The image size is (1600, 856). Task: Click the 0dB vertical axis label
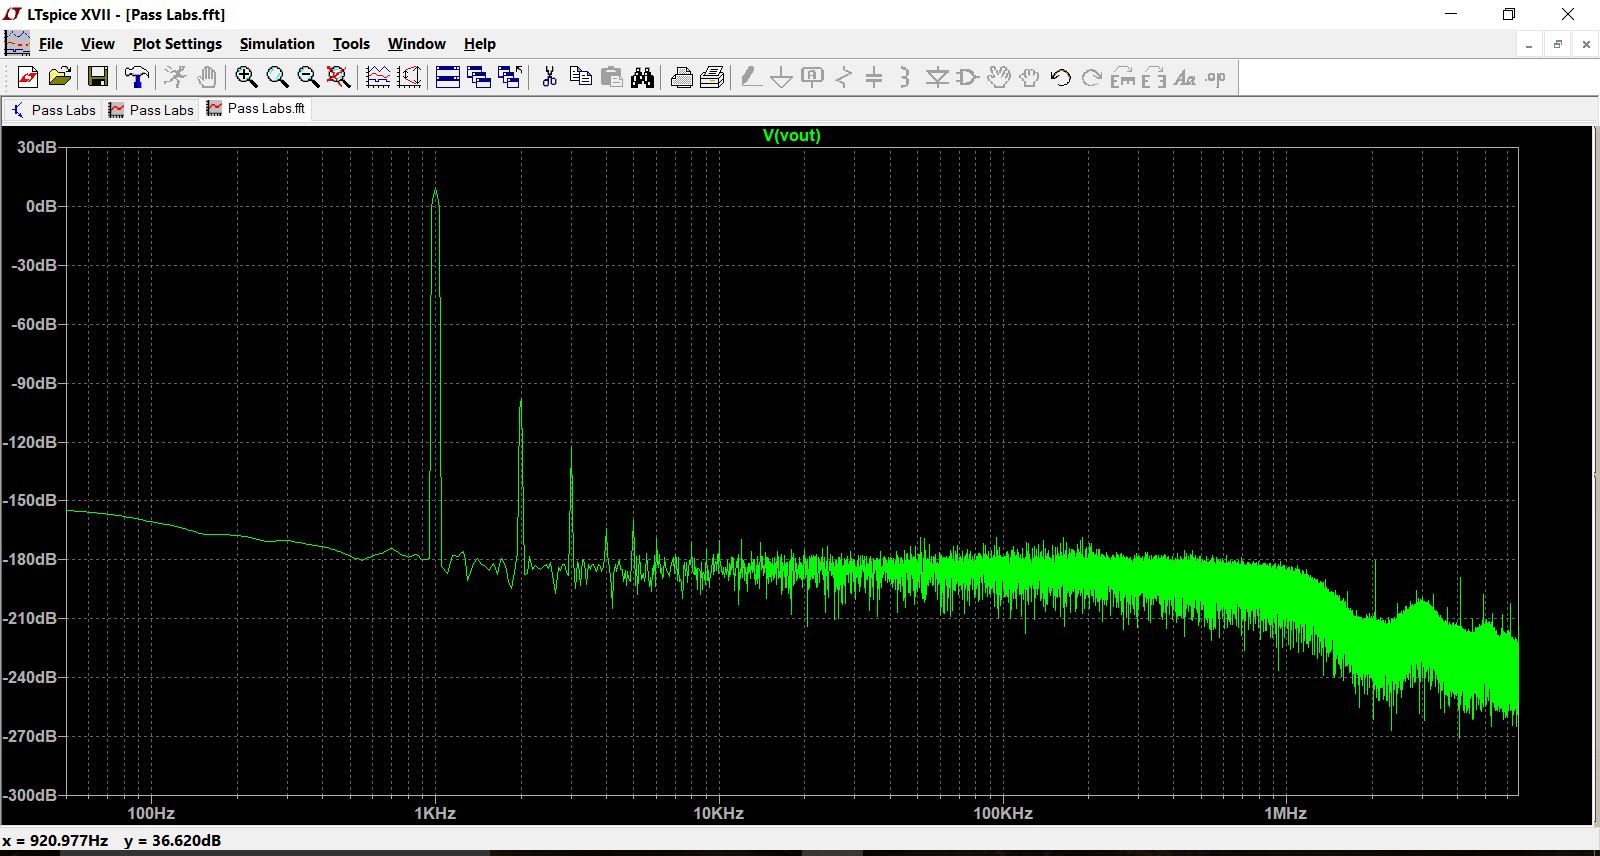tap(41, 206)
